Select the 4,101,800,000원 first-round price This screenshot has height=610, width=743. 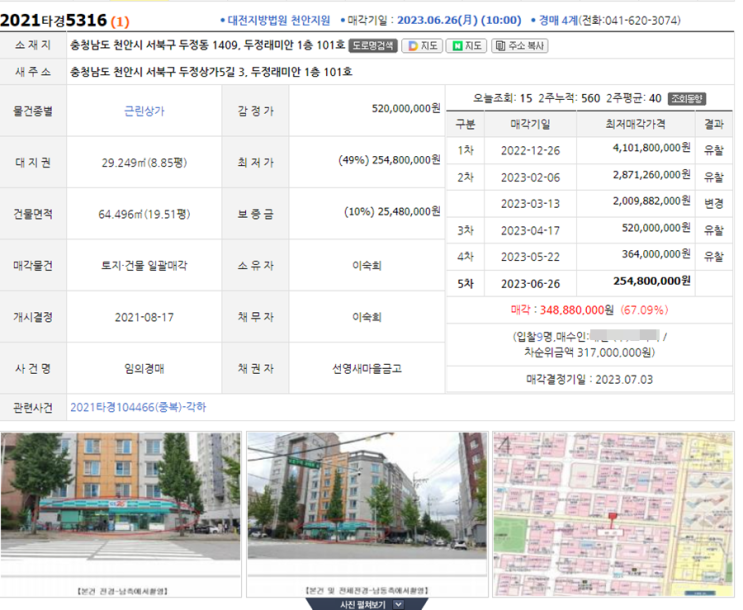click(x=652, y=148)
